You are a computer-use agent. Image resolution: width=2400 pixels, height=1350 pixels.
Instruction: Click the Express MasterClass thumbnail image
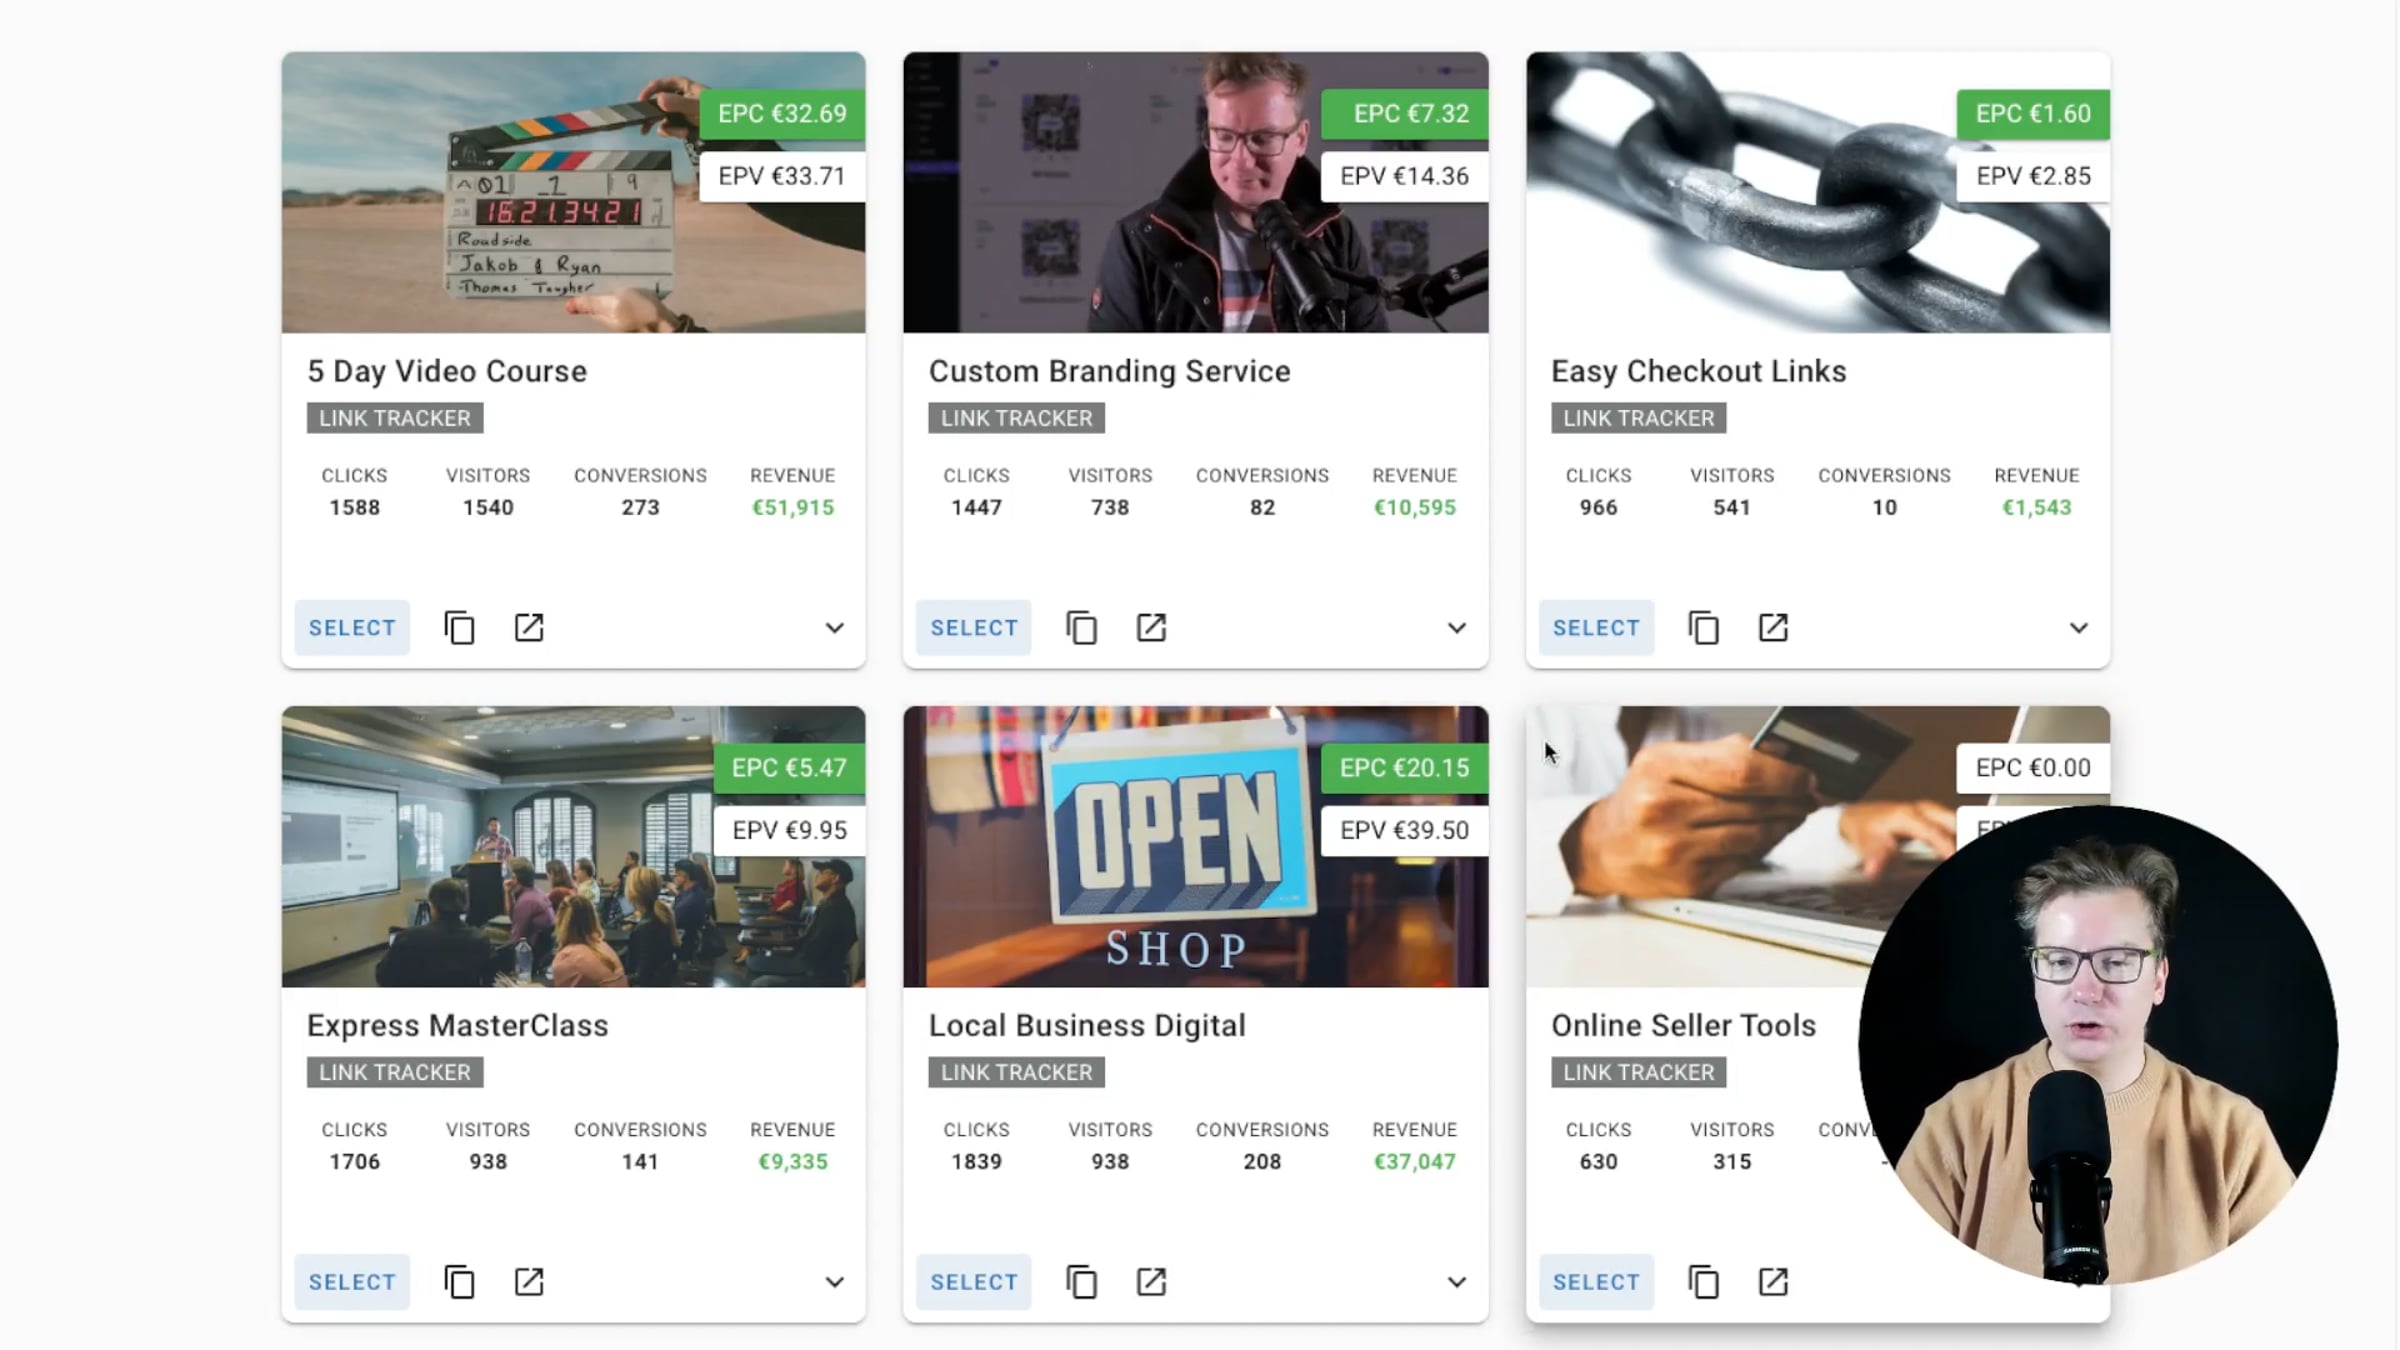[x=573, y=847]
